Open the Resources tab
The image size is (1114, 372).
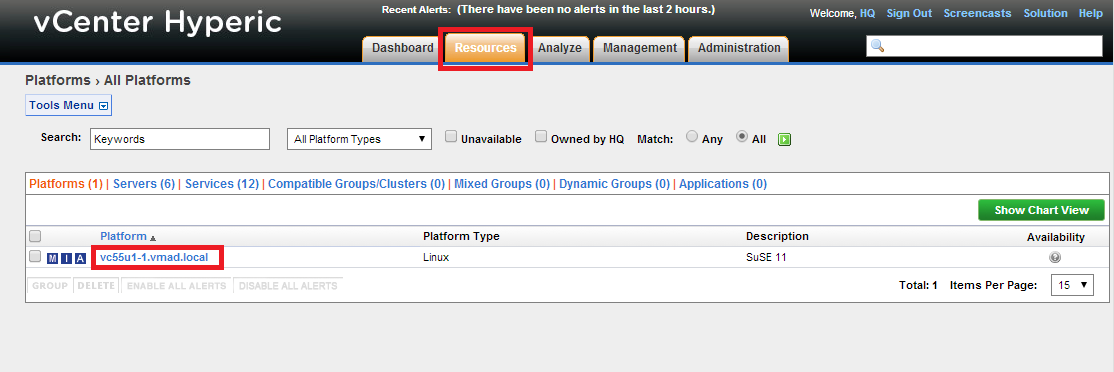(x=485, y=48)
